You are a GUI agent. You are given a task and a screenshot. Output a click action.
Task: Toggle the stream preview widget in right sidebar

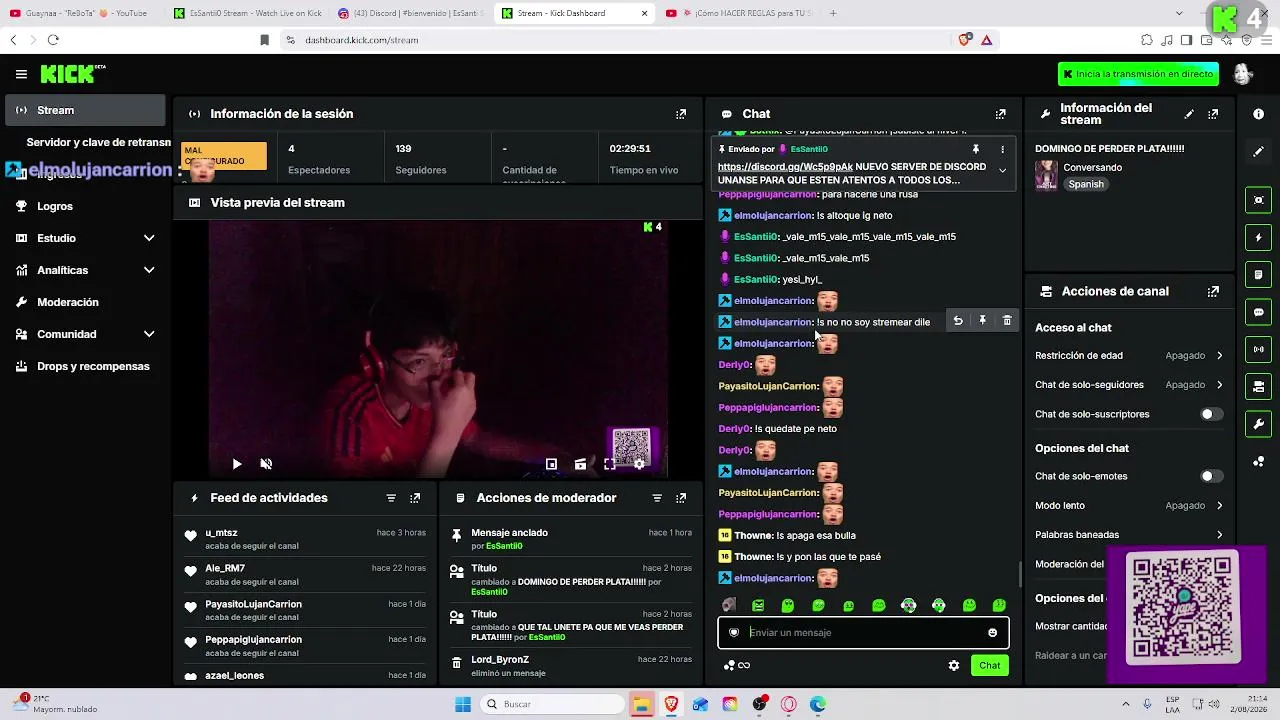[x=1258, y=200]
